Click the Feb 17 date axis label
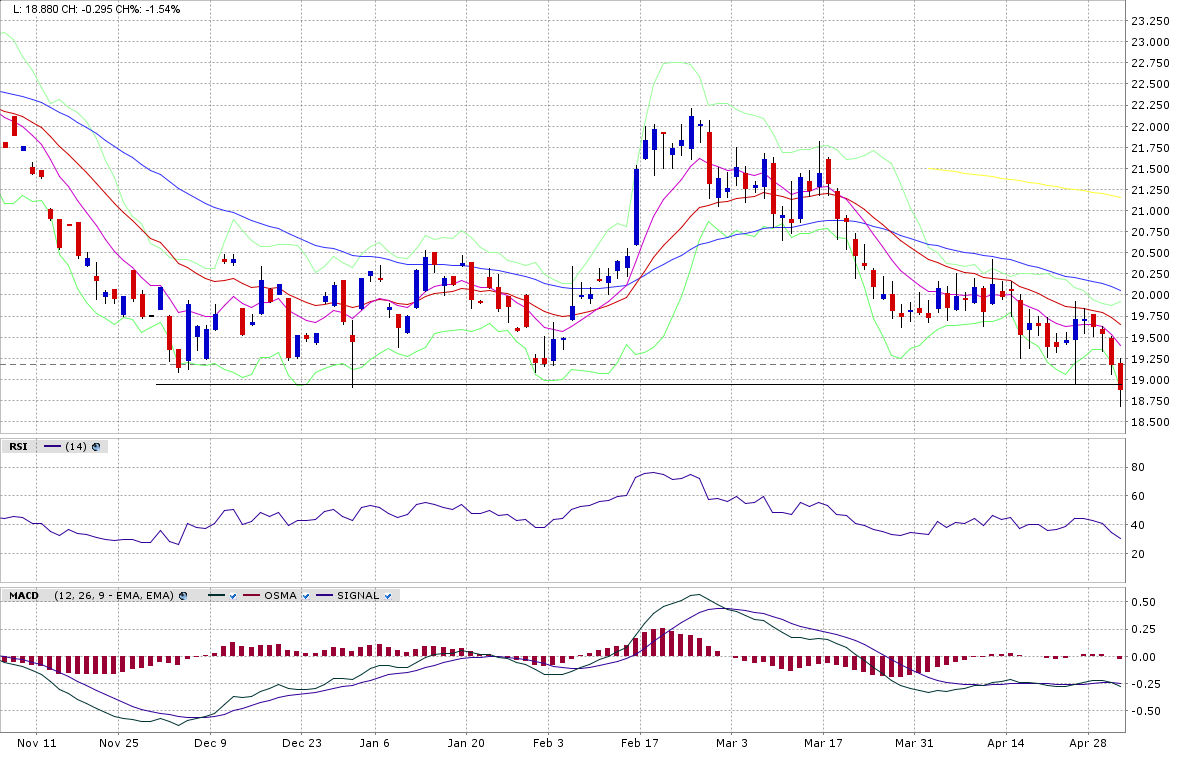1178x757 pixels. tap(638, 743)
